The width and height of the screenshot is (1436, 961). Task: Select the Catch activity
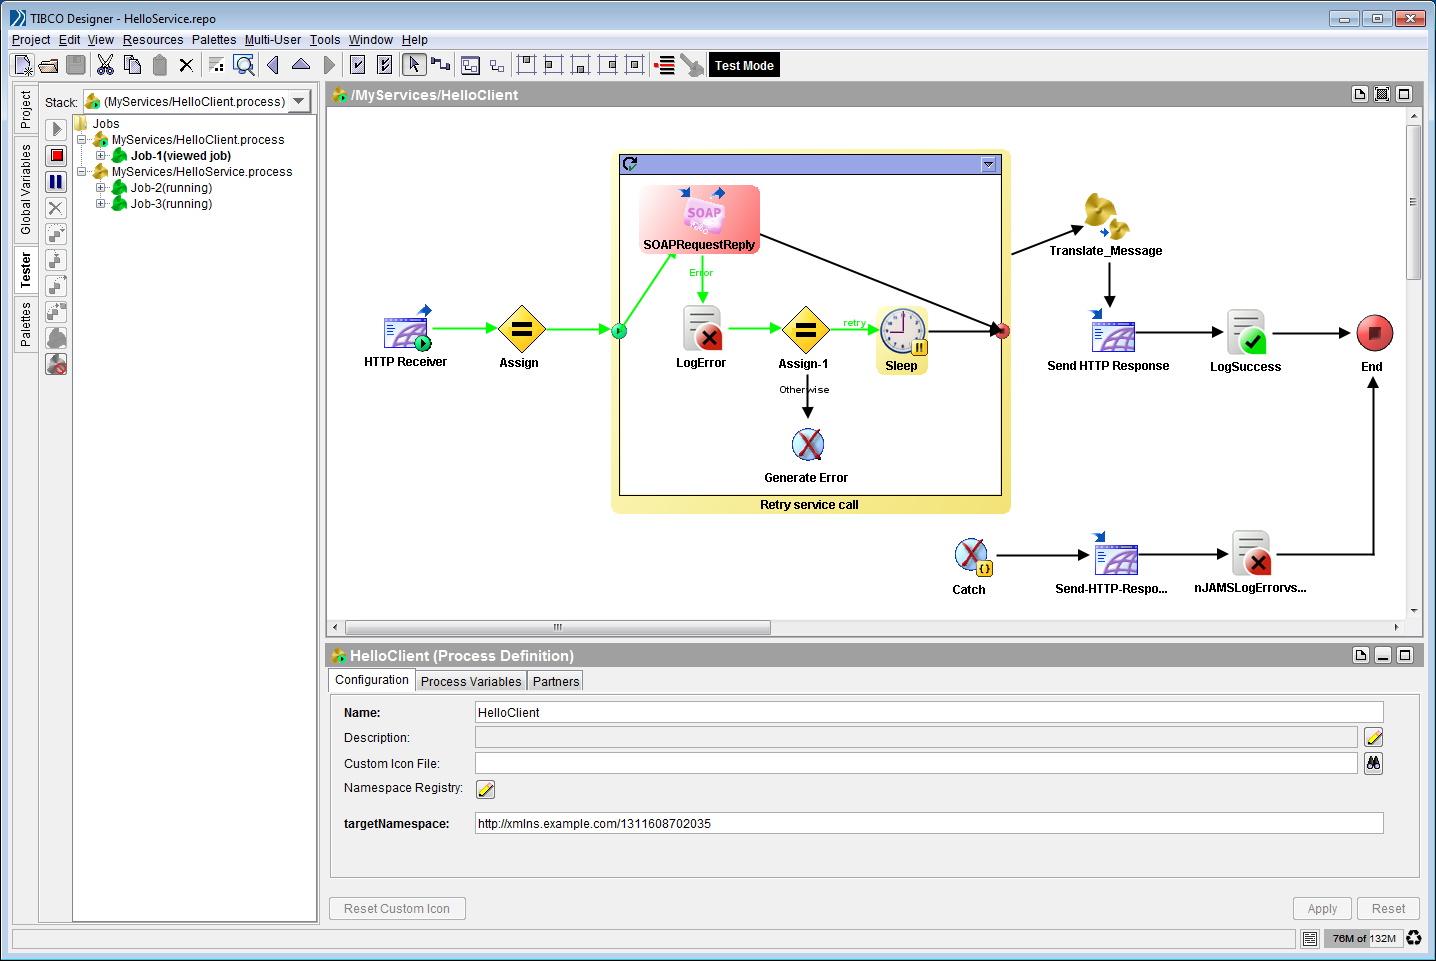(x=970, y=566)
